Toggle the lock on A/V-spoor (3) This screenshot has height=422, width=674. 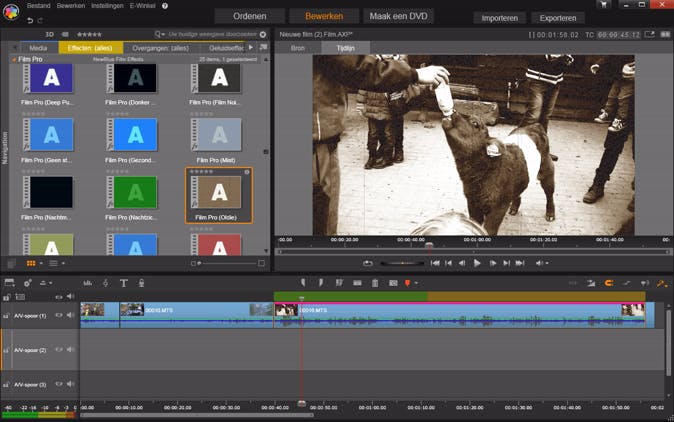pos(7,385)
